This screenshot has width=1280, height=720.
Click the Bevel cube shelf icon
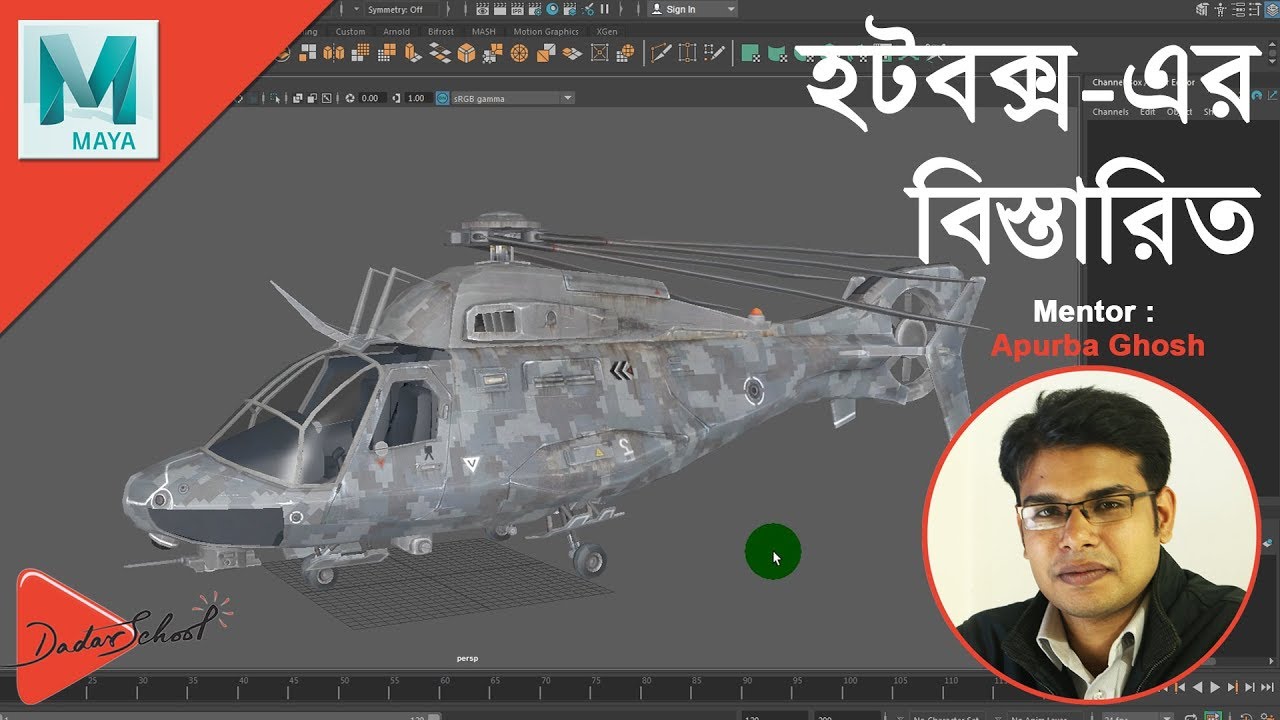pos(466,52)
